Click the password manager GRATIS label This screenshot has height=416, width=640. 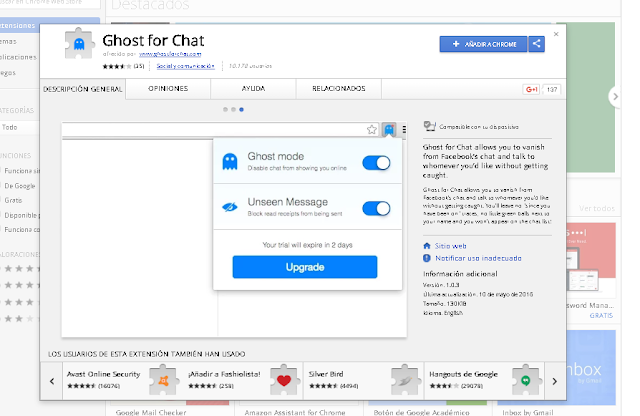point(601,316)
